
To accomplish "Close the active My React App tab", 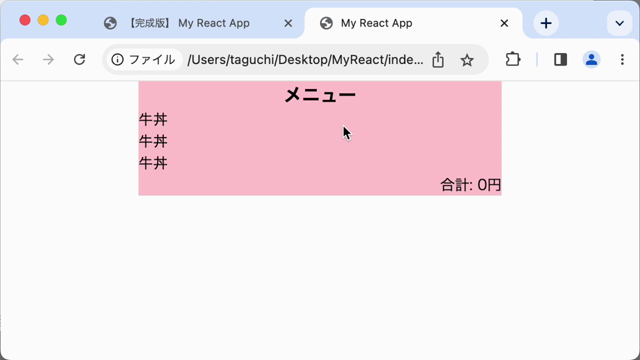I will pos(504,23).
